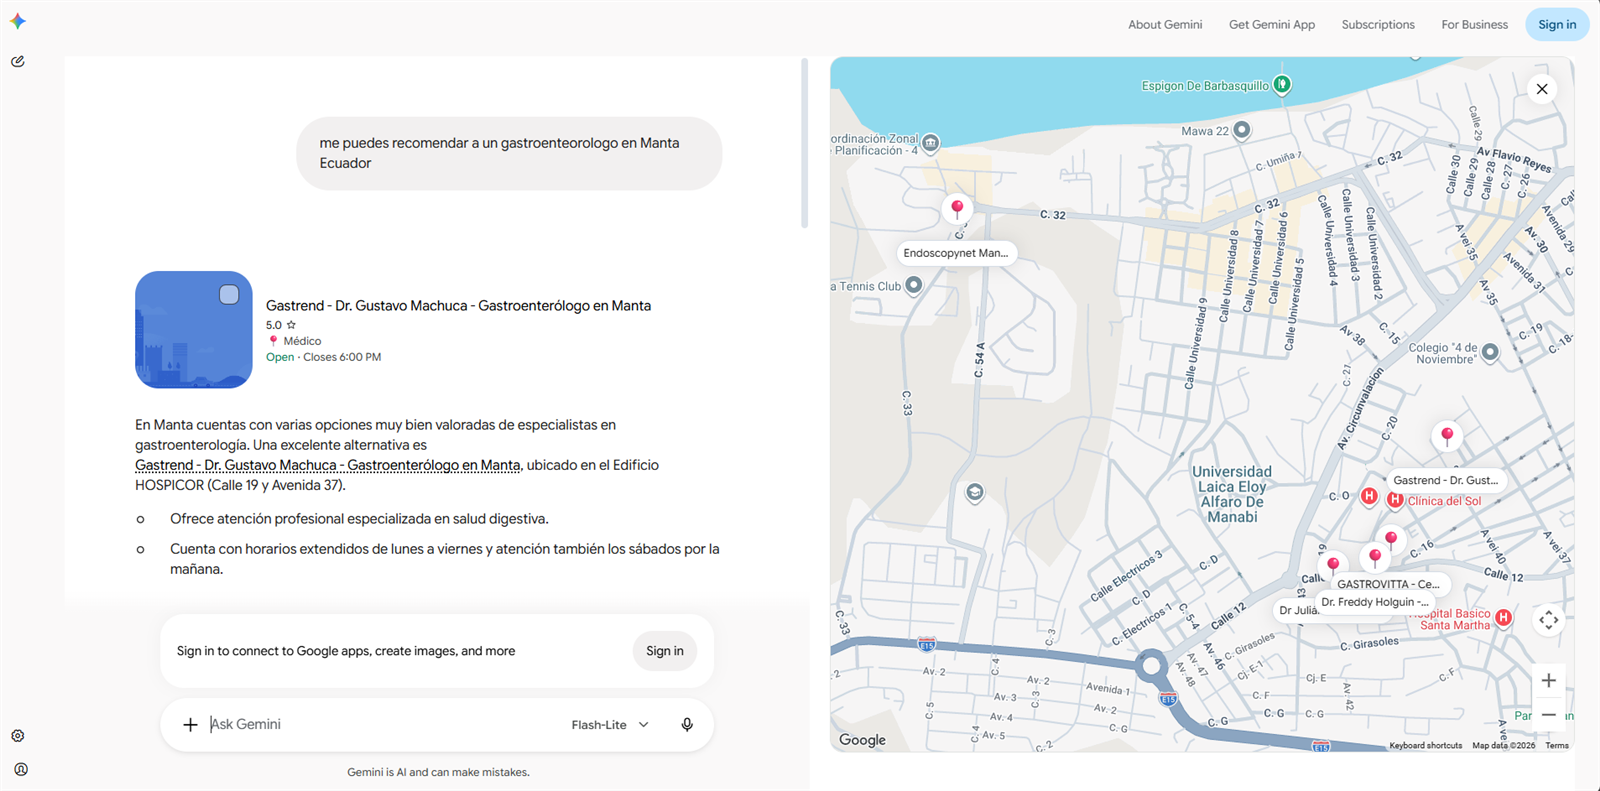
Task: Click Hospital Basico Santa Martha marker
Action: click(x=1503, y=618)
